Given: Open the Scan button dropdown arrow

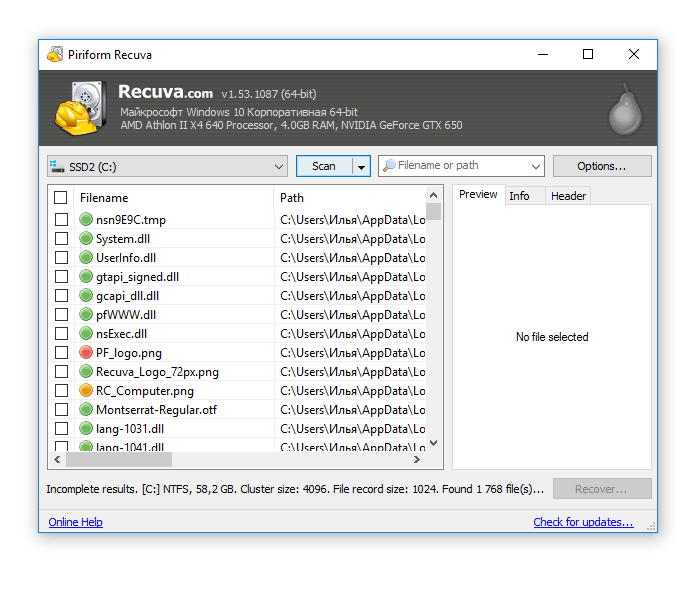Looking at the screenshot, I should 362,167.
